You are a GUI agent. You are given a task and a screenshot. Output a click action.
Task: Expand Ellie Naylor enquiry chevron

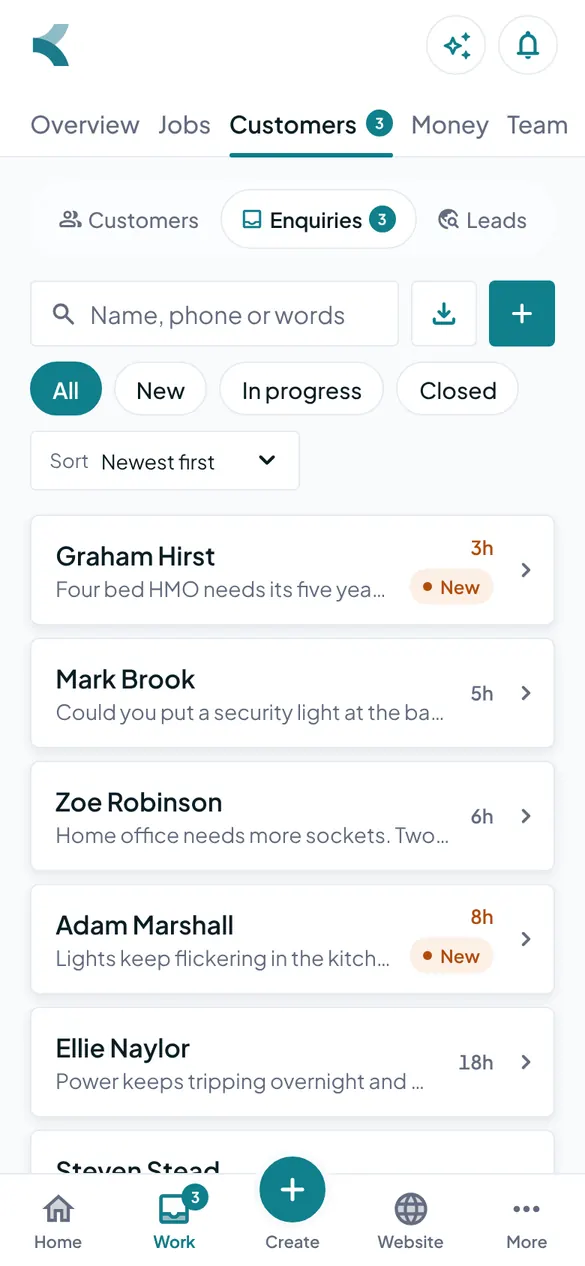(x=526, y=1062)
